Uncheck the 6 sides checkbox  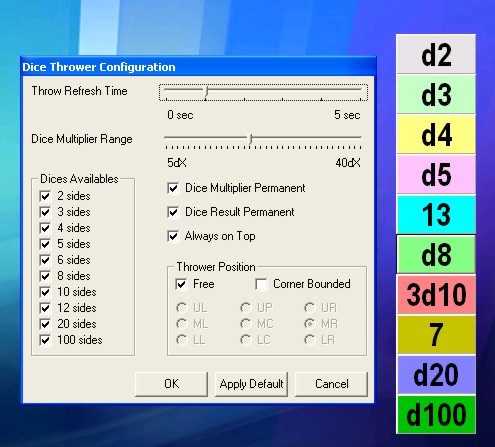pyautogui.click(x=45, y=260)
